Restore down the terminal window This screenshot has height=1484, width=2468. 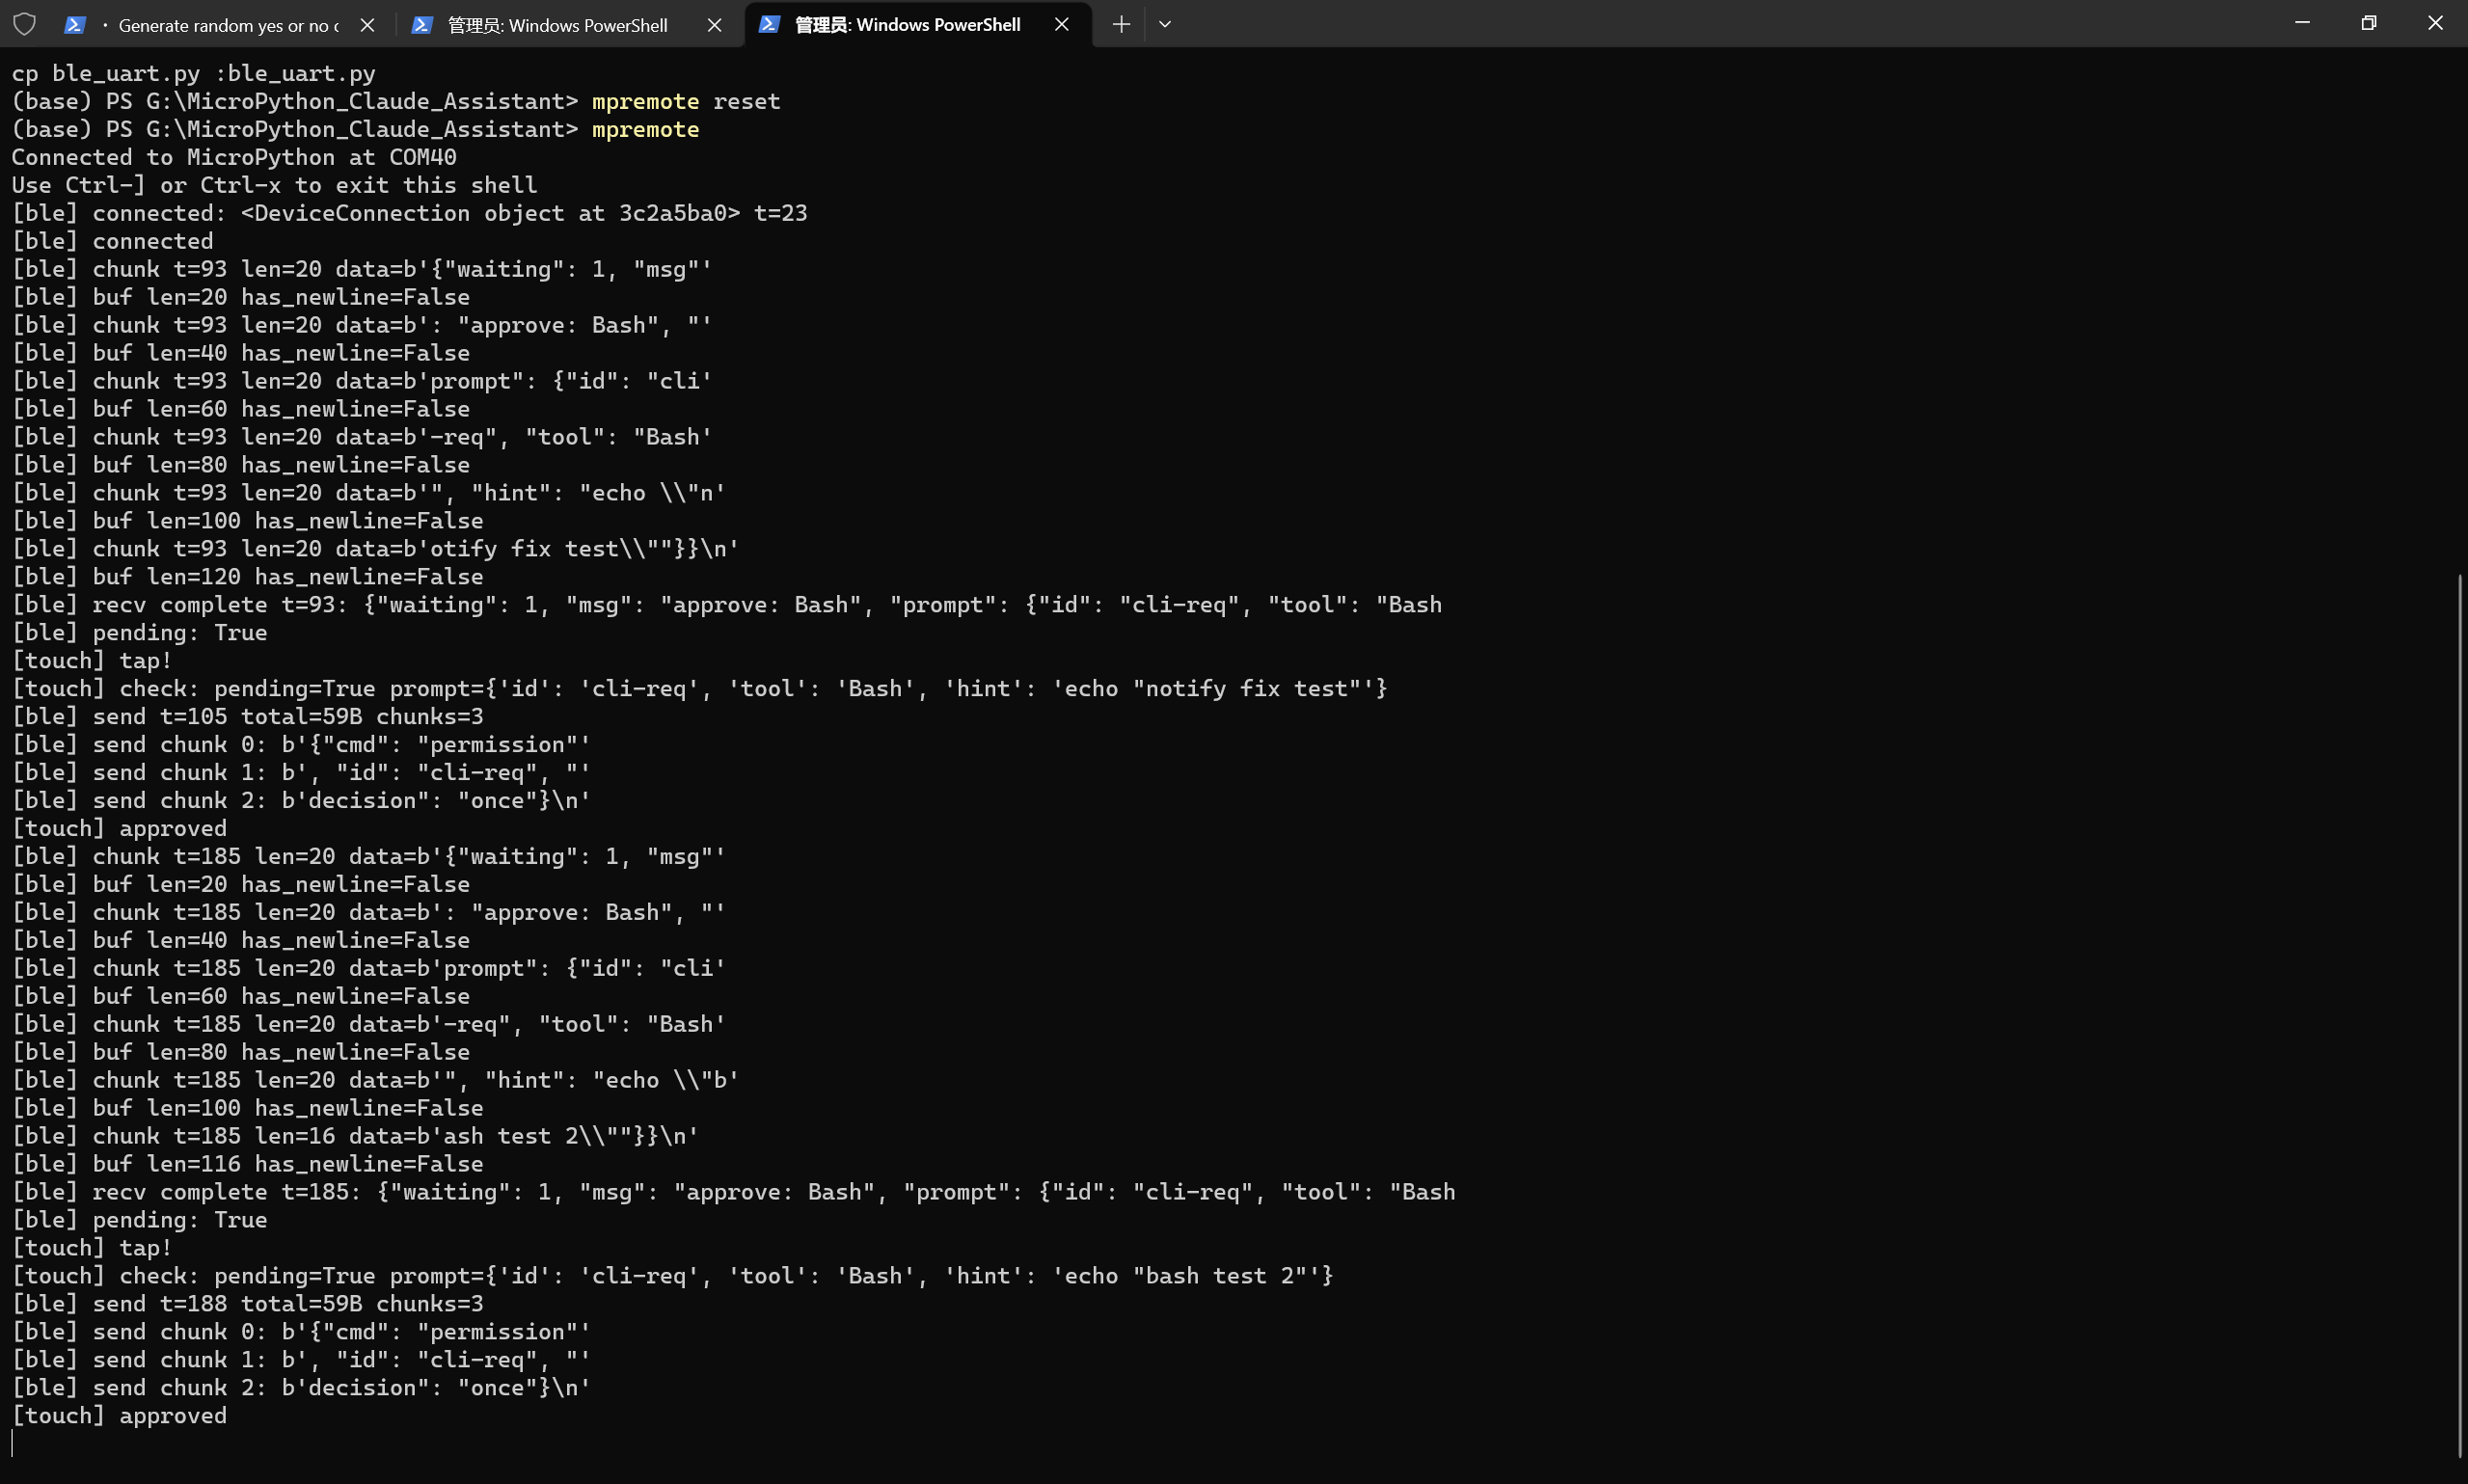(2368, 23)
